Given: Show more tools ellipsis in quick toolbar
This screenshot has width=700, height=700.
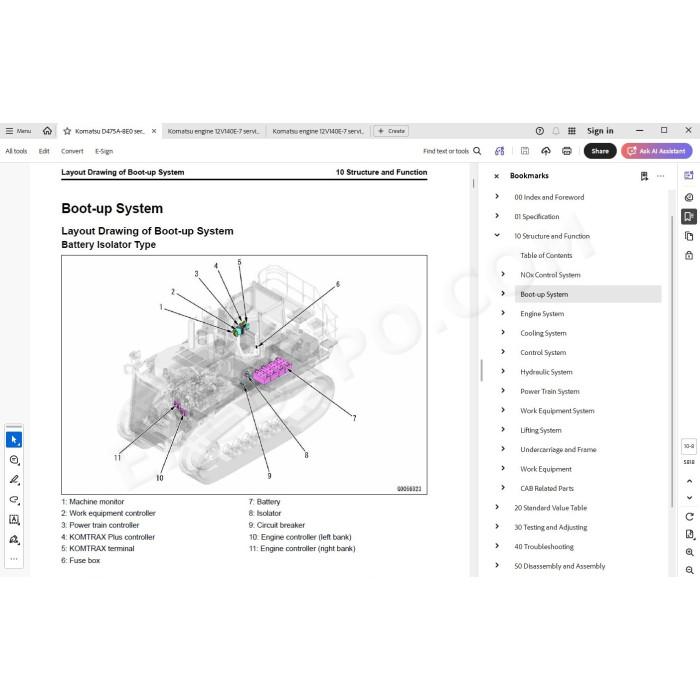Looking at the screenshot, I should [14, 559].
